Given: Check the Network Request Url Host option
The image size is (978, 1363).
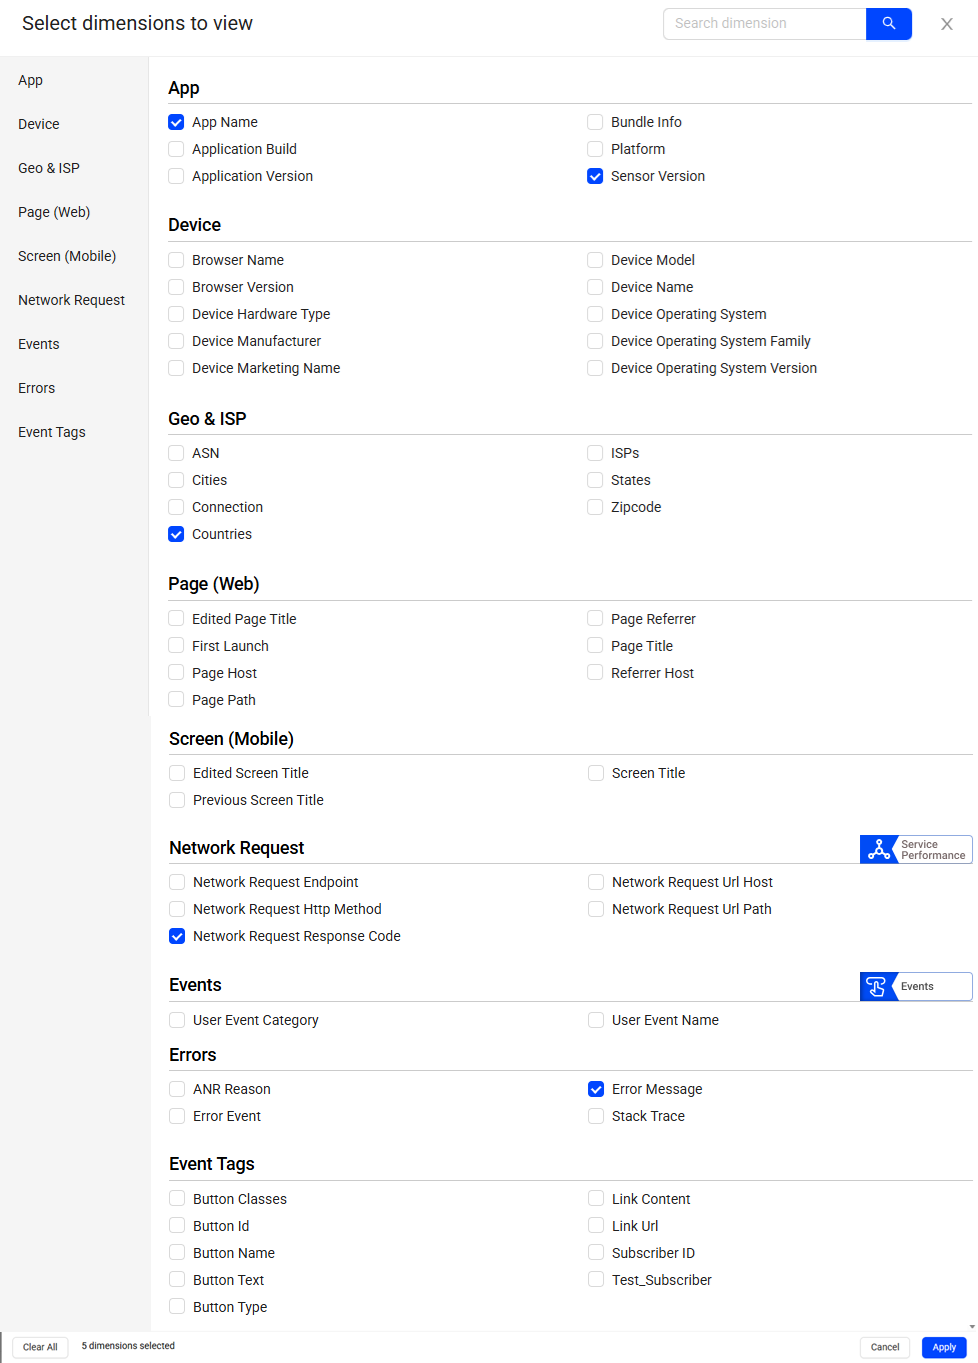Looking at the screenshot, I should (596, 882).
